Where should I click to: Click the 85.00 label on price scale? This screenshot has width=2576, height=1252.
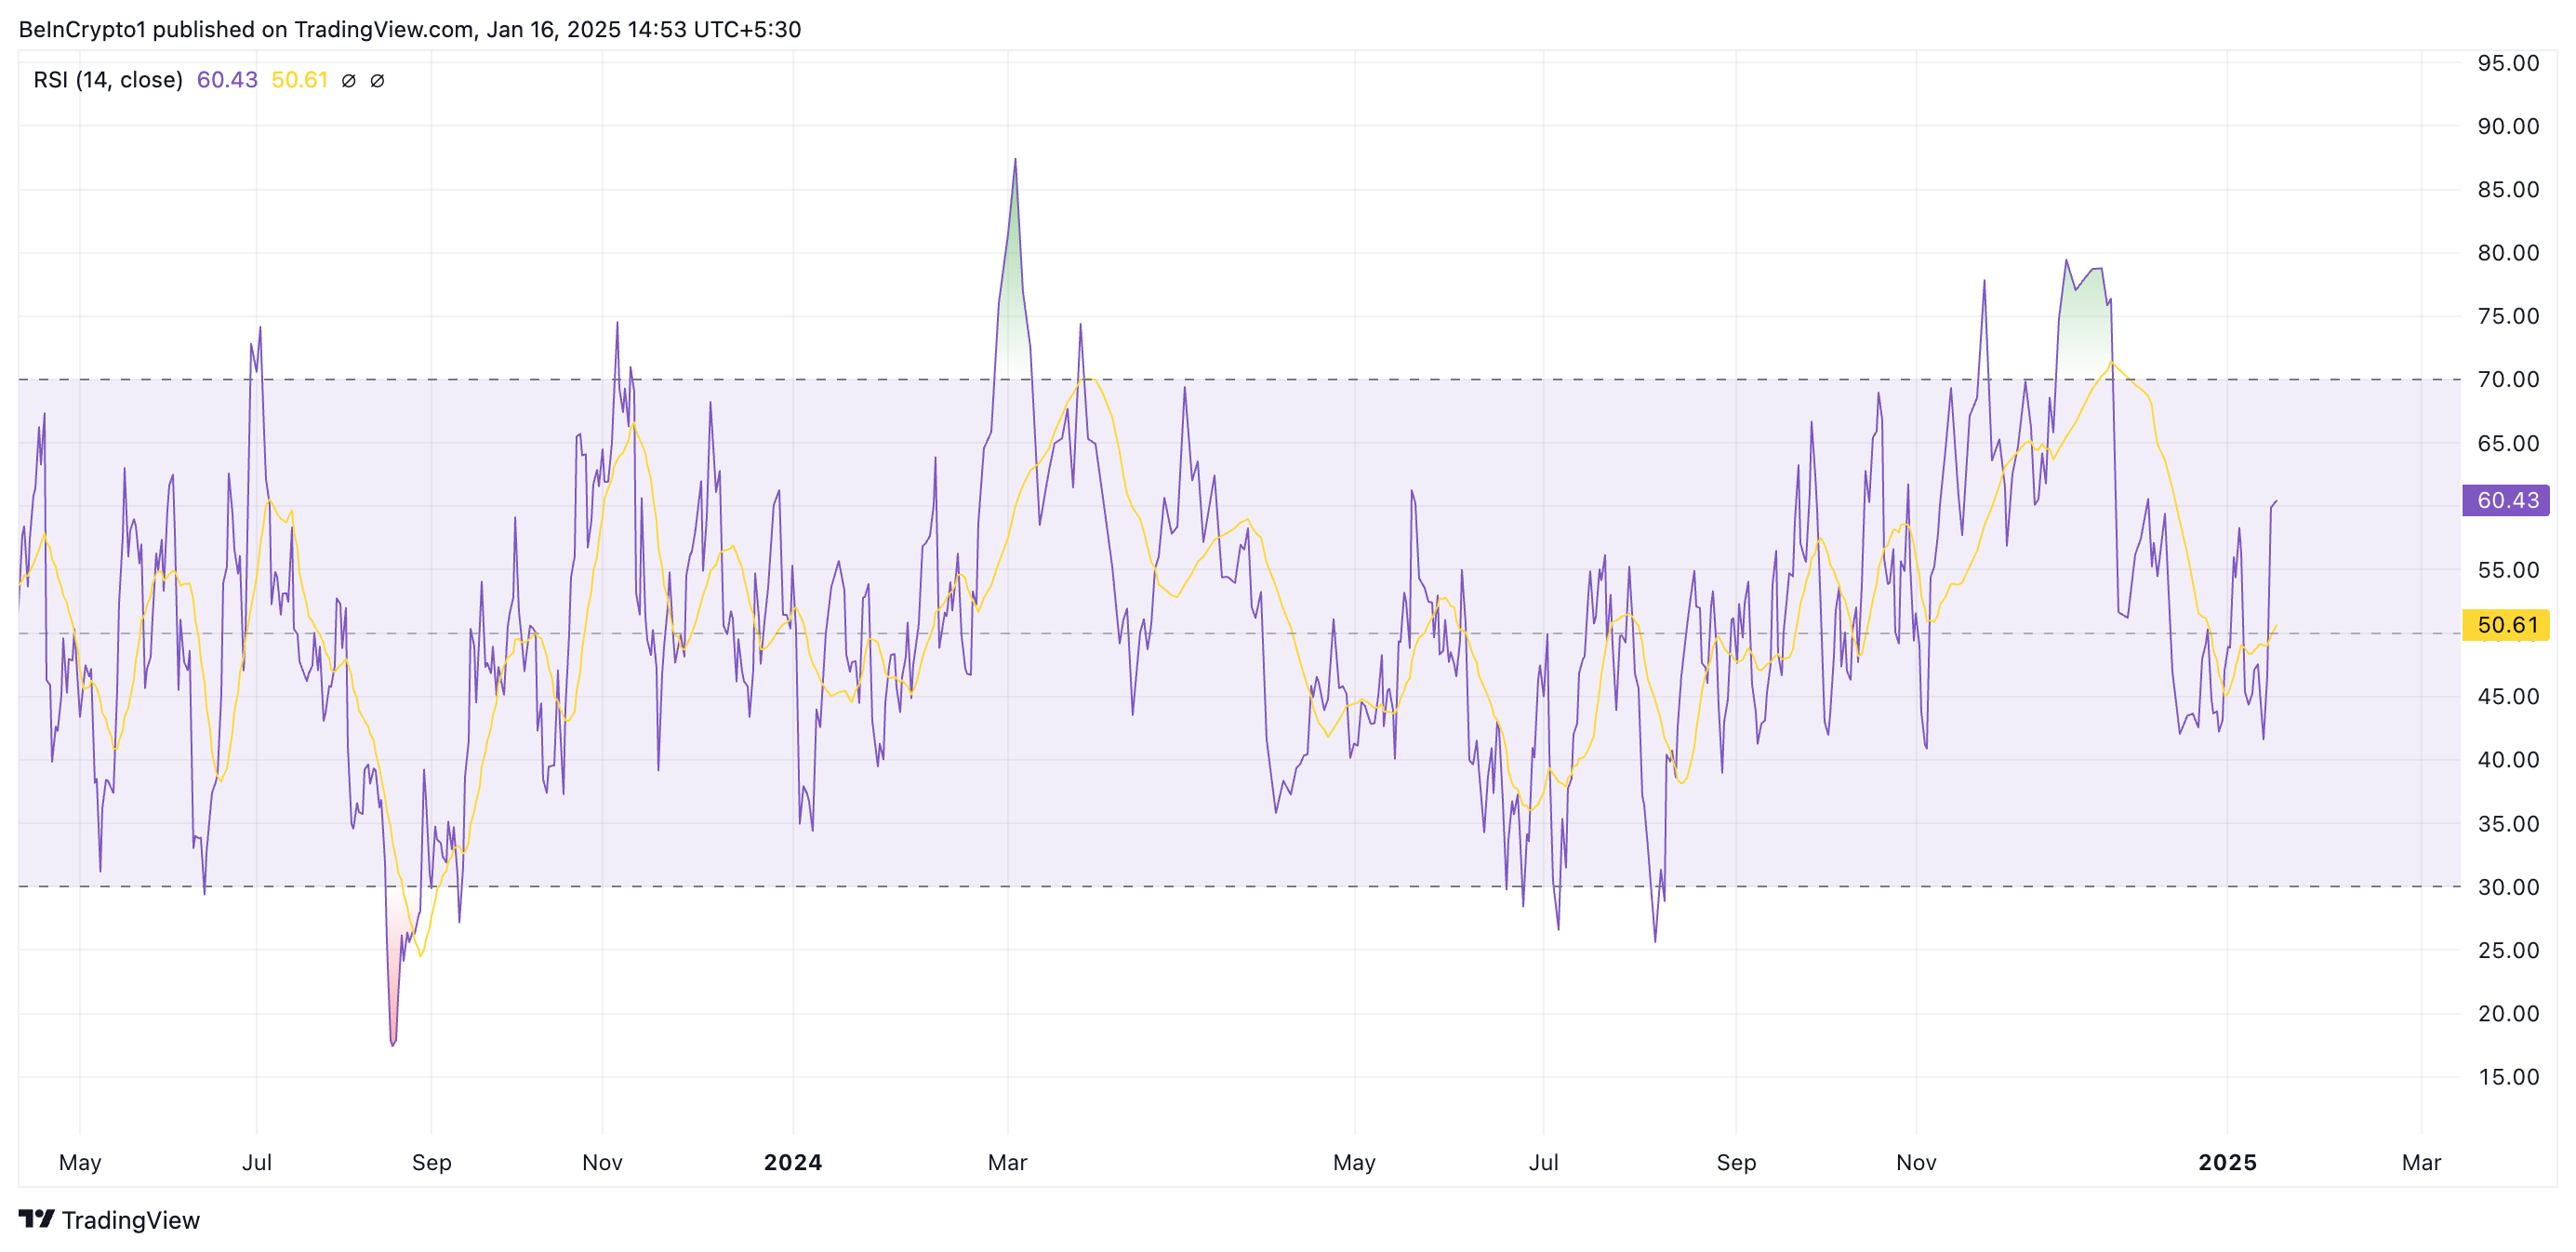(x=2507, y=189)
